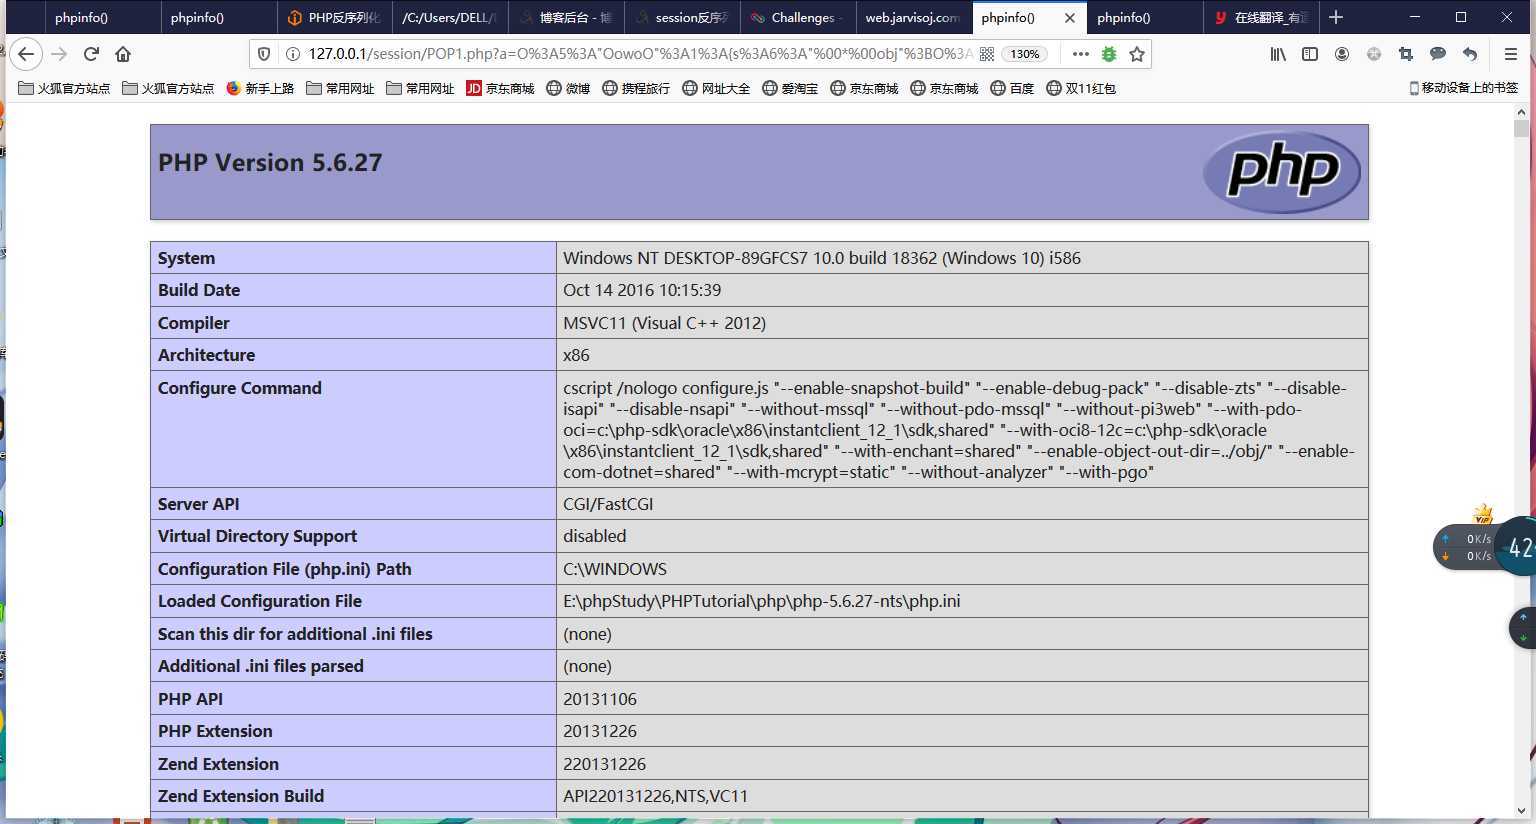Close the active phpinfo() tab
This screenshot has height=824, width=1536.
tap(1069, 17)
